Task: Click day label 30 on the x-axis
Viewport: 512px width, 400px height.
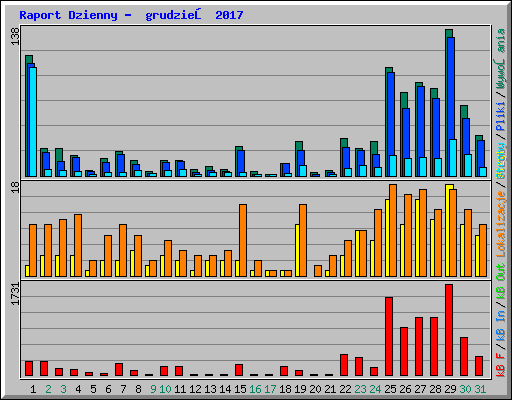Action: tap(465, 389)
